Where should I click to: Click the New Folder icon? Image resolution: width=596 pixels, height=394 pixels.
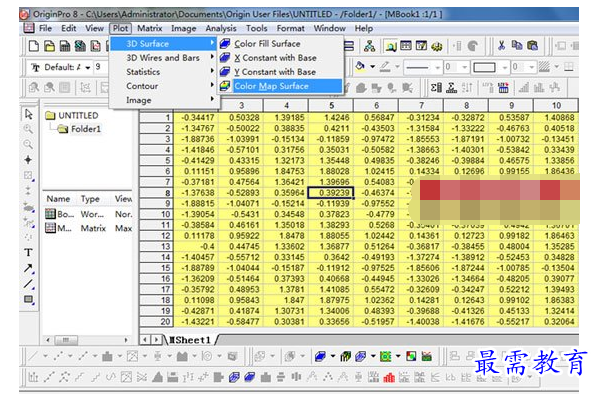[x=49, y=46]
